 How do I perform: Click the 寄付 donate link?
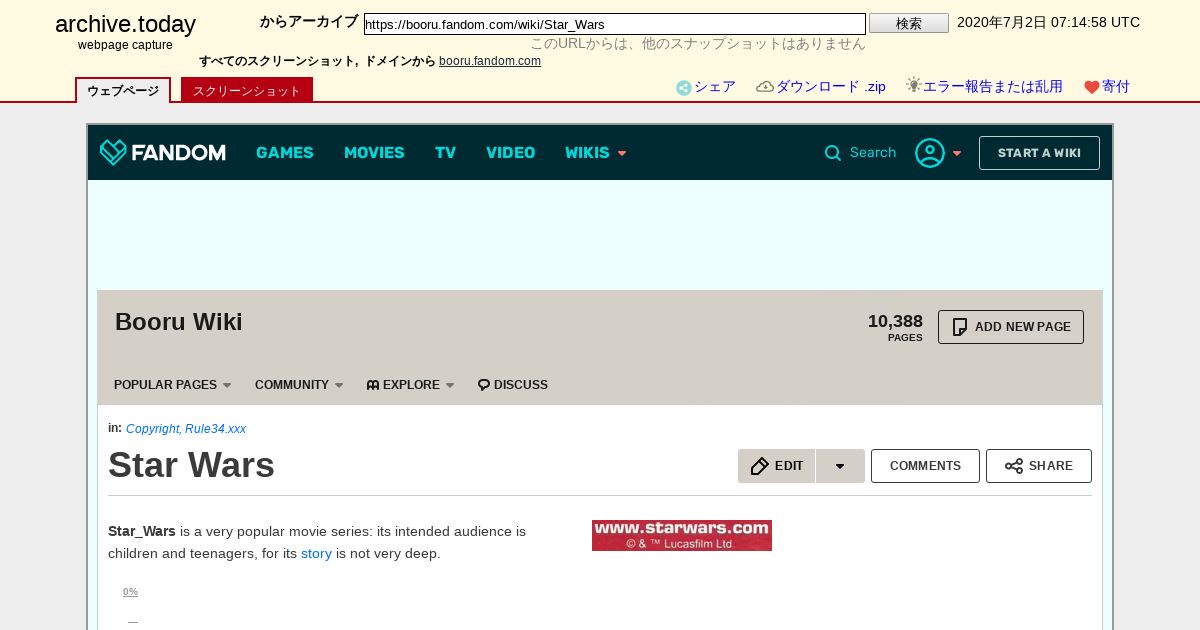[1116, 87]
